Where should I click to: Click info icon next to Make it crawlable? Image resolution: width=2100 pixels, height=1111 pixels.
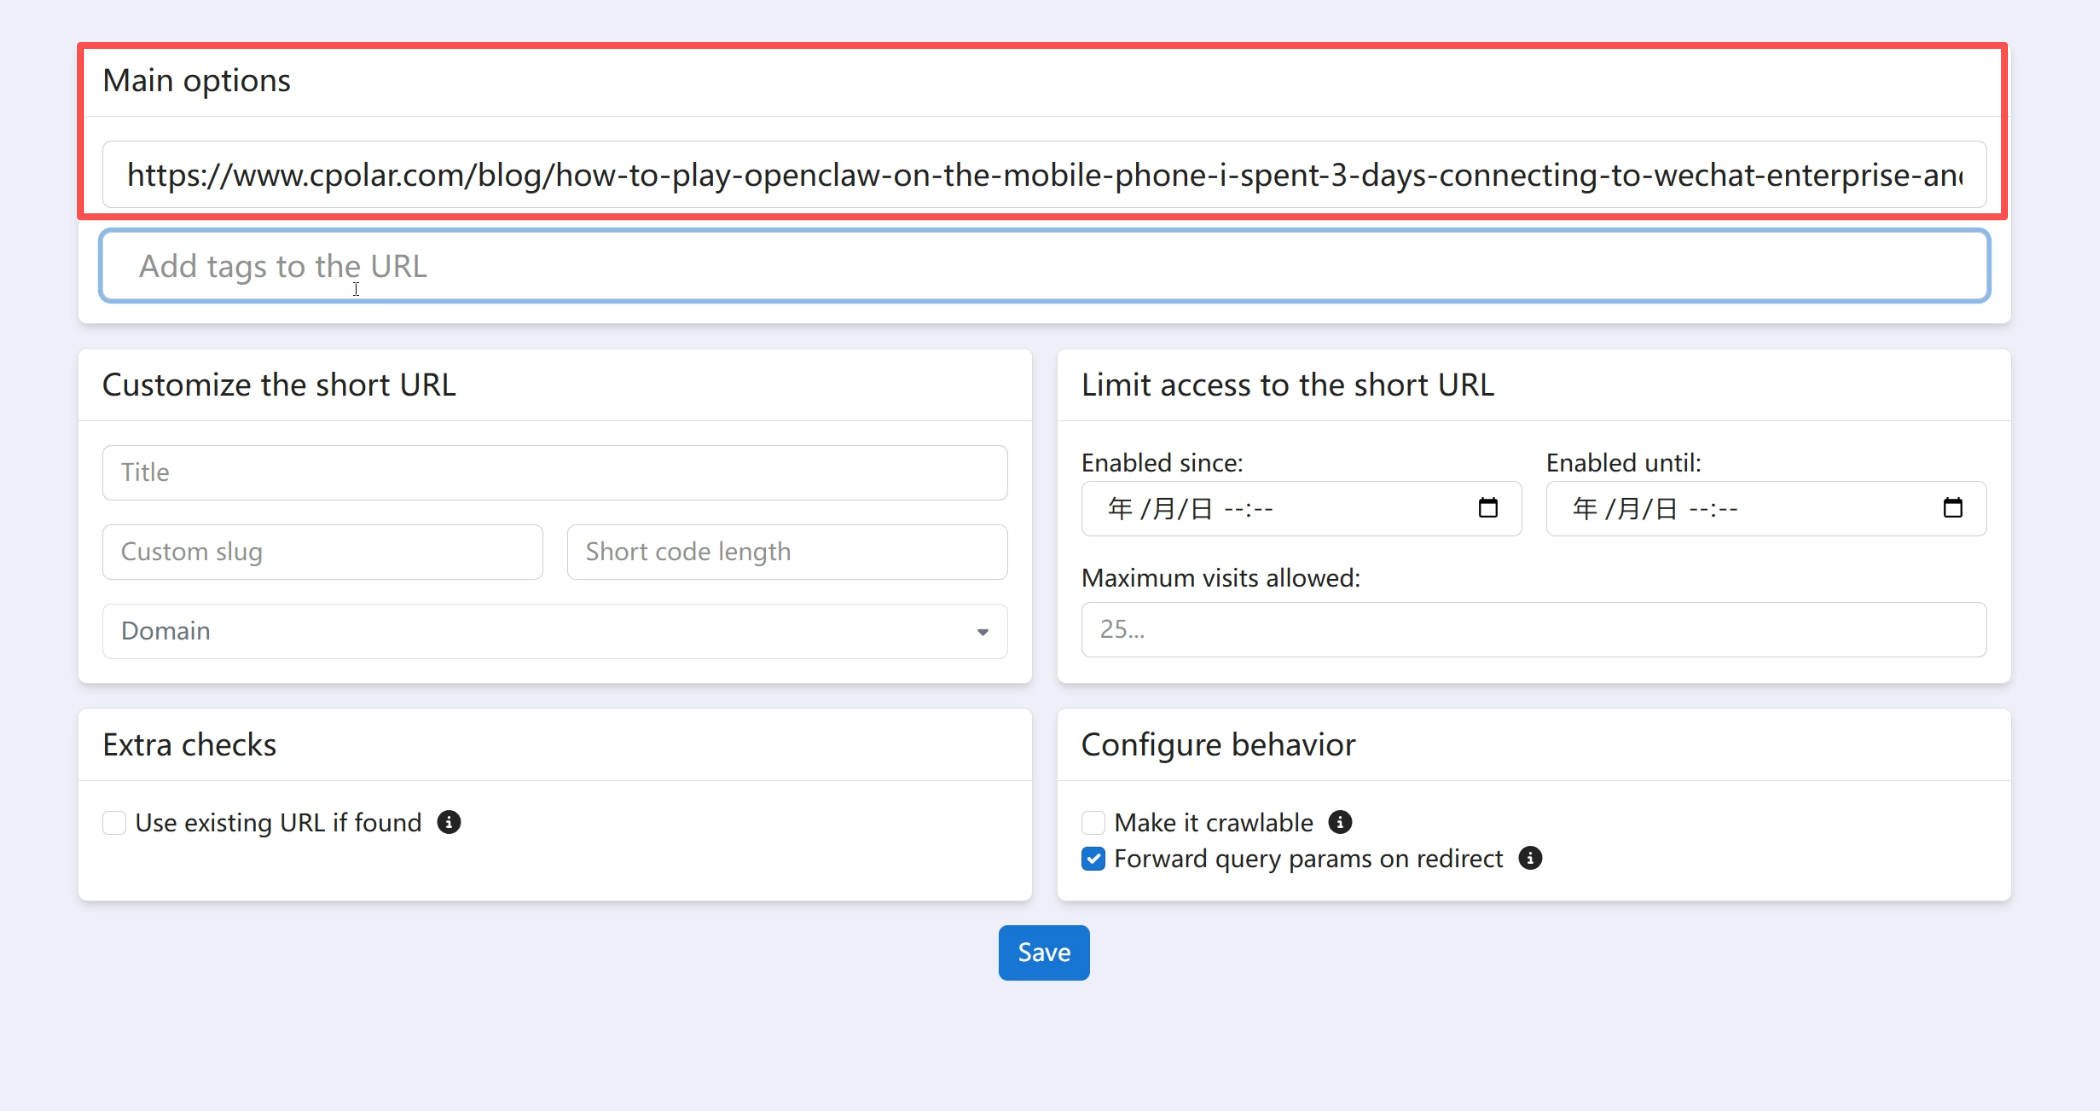coord(1340,822)
